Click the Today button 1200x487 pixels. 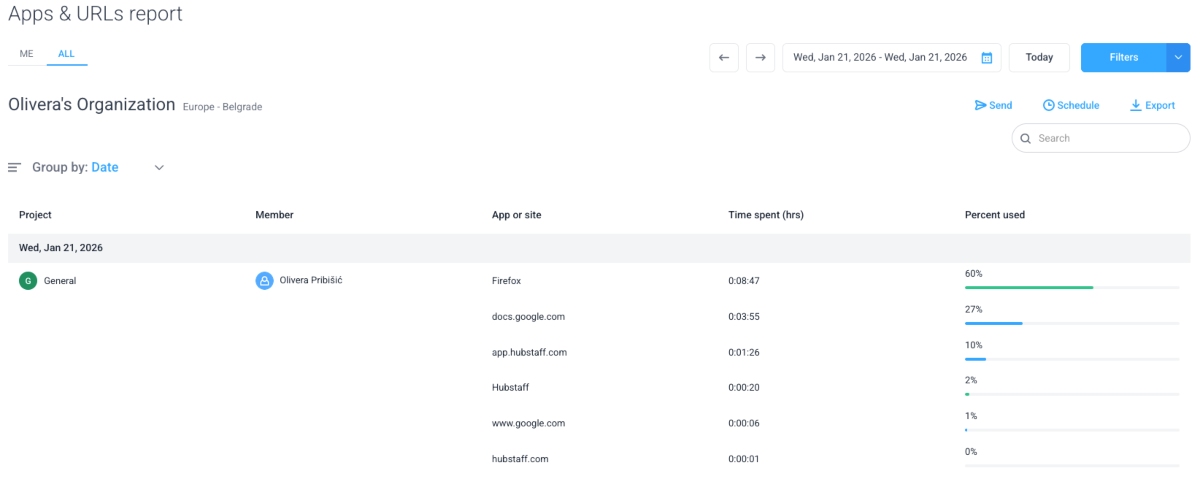pyautogui.click(x=1039, y=57)
